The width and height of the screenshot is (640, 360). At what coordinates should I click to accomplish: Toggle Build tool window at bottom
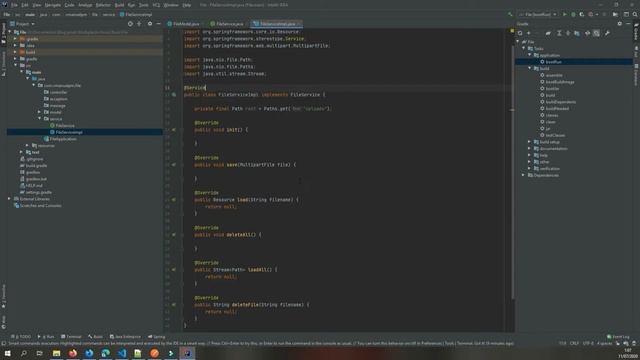click(96, 337)
